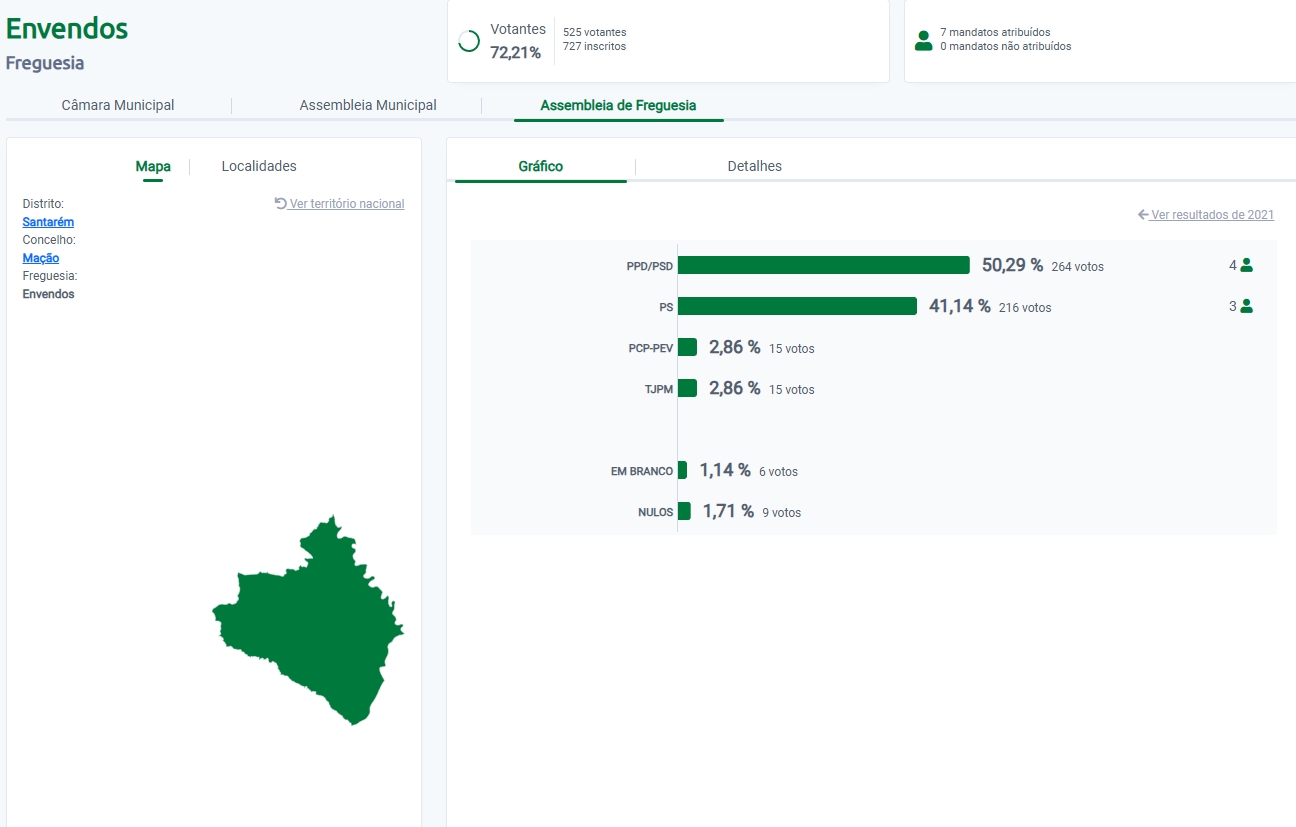Open the Assembleia Municipal tab
The width and height of the screenshot is (1296, 827).
pyautogui.click(x=368, y=105)
